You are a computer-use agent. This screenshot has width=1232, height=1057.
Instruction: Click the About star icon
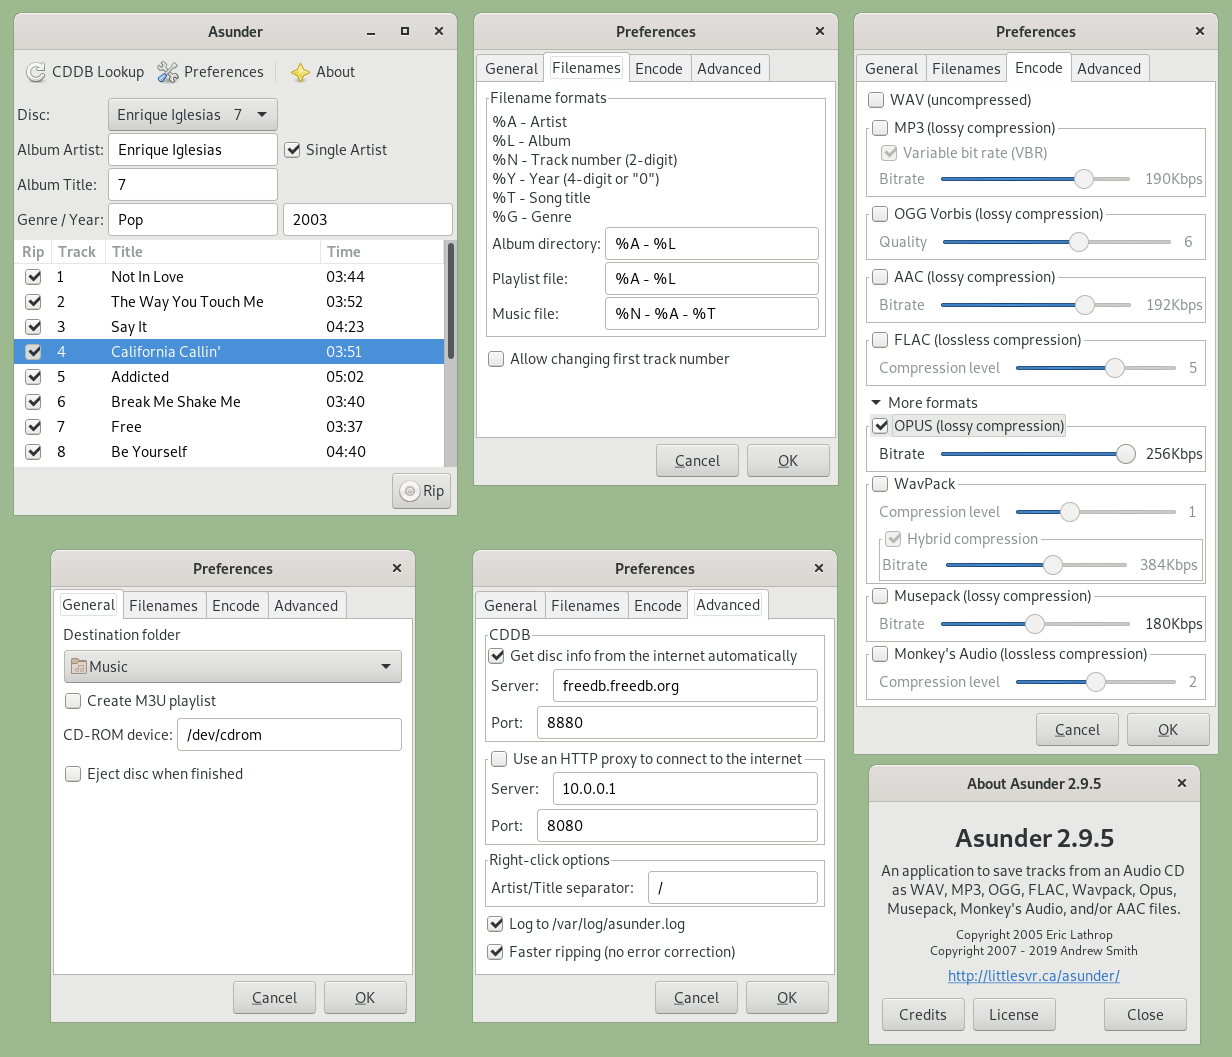[300, 72]
